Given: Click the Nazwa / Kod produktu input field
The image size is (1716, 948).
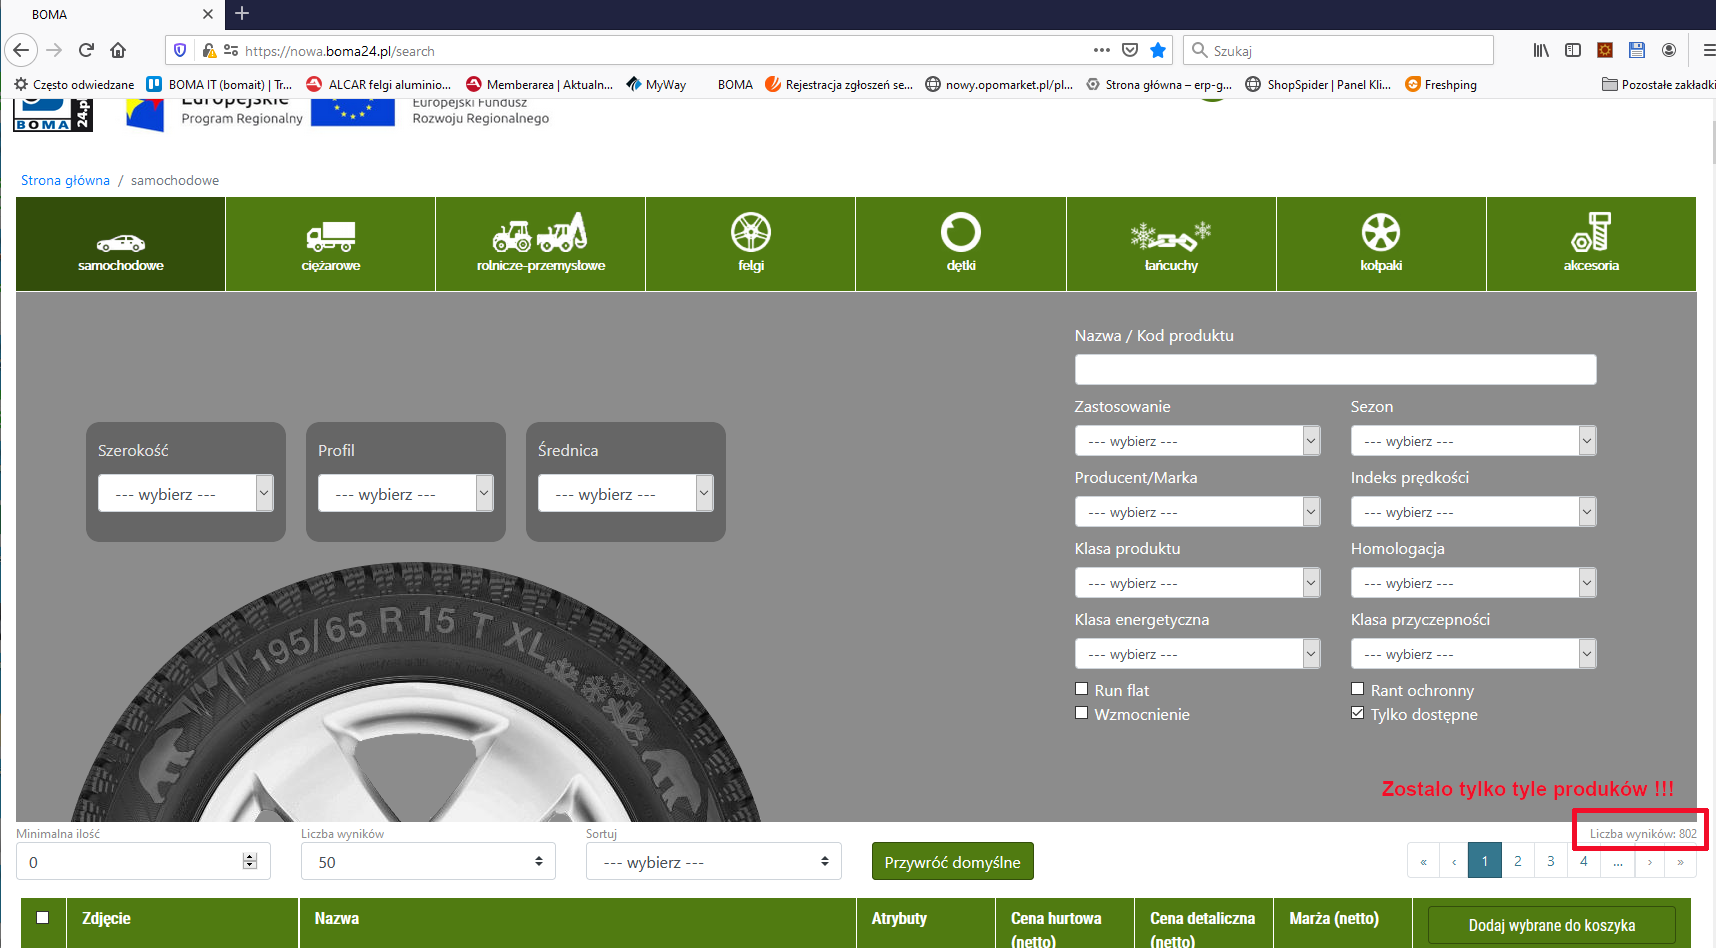Looking at the screenshot, I should [1335, 369].
